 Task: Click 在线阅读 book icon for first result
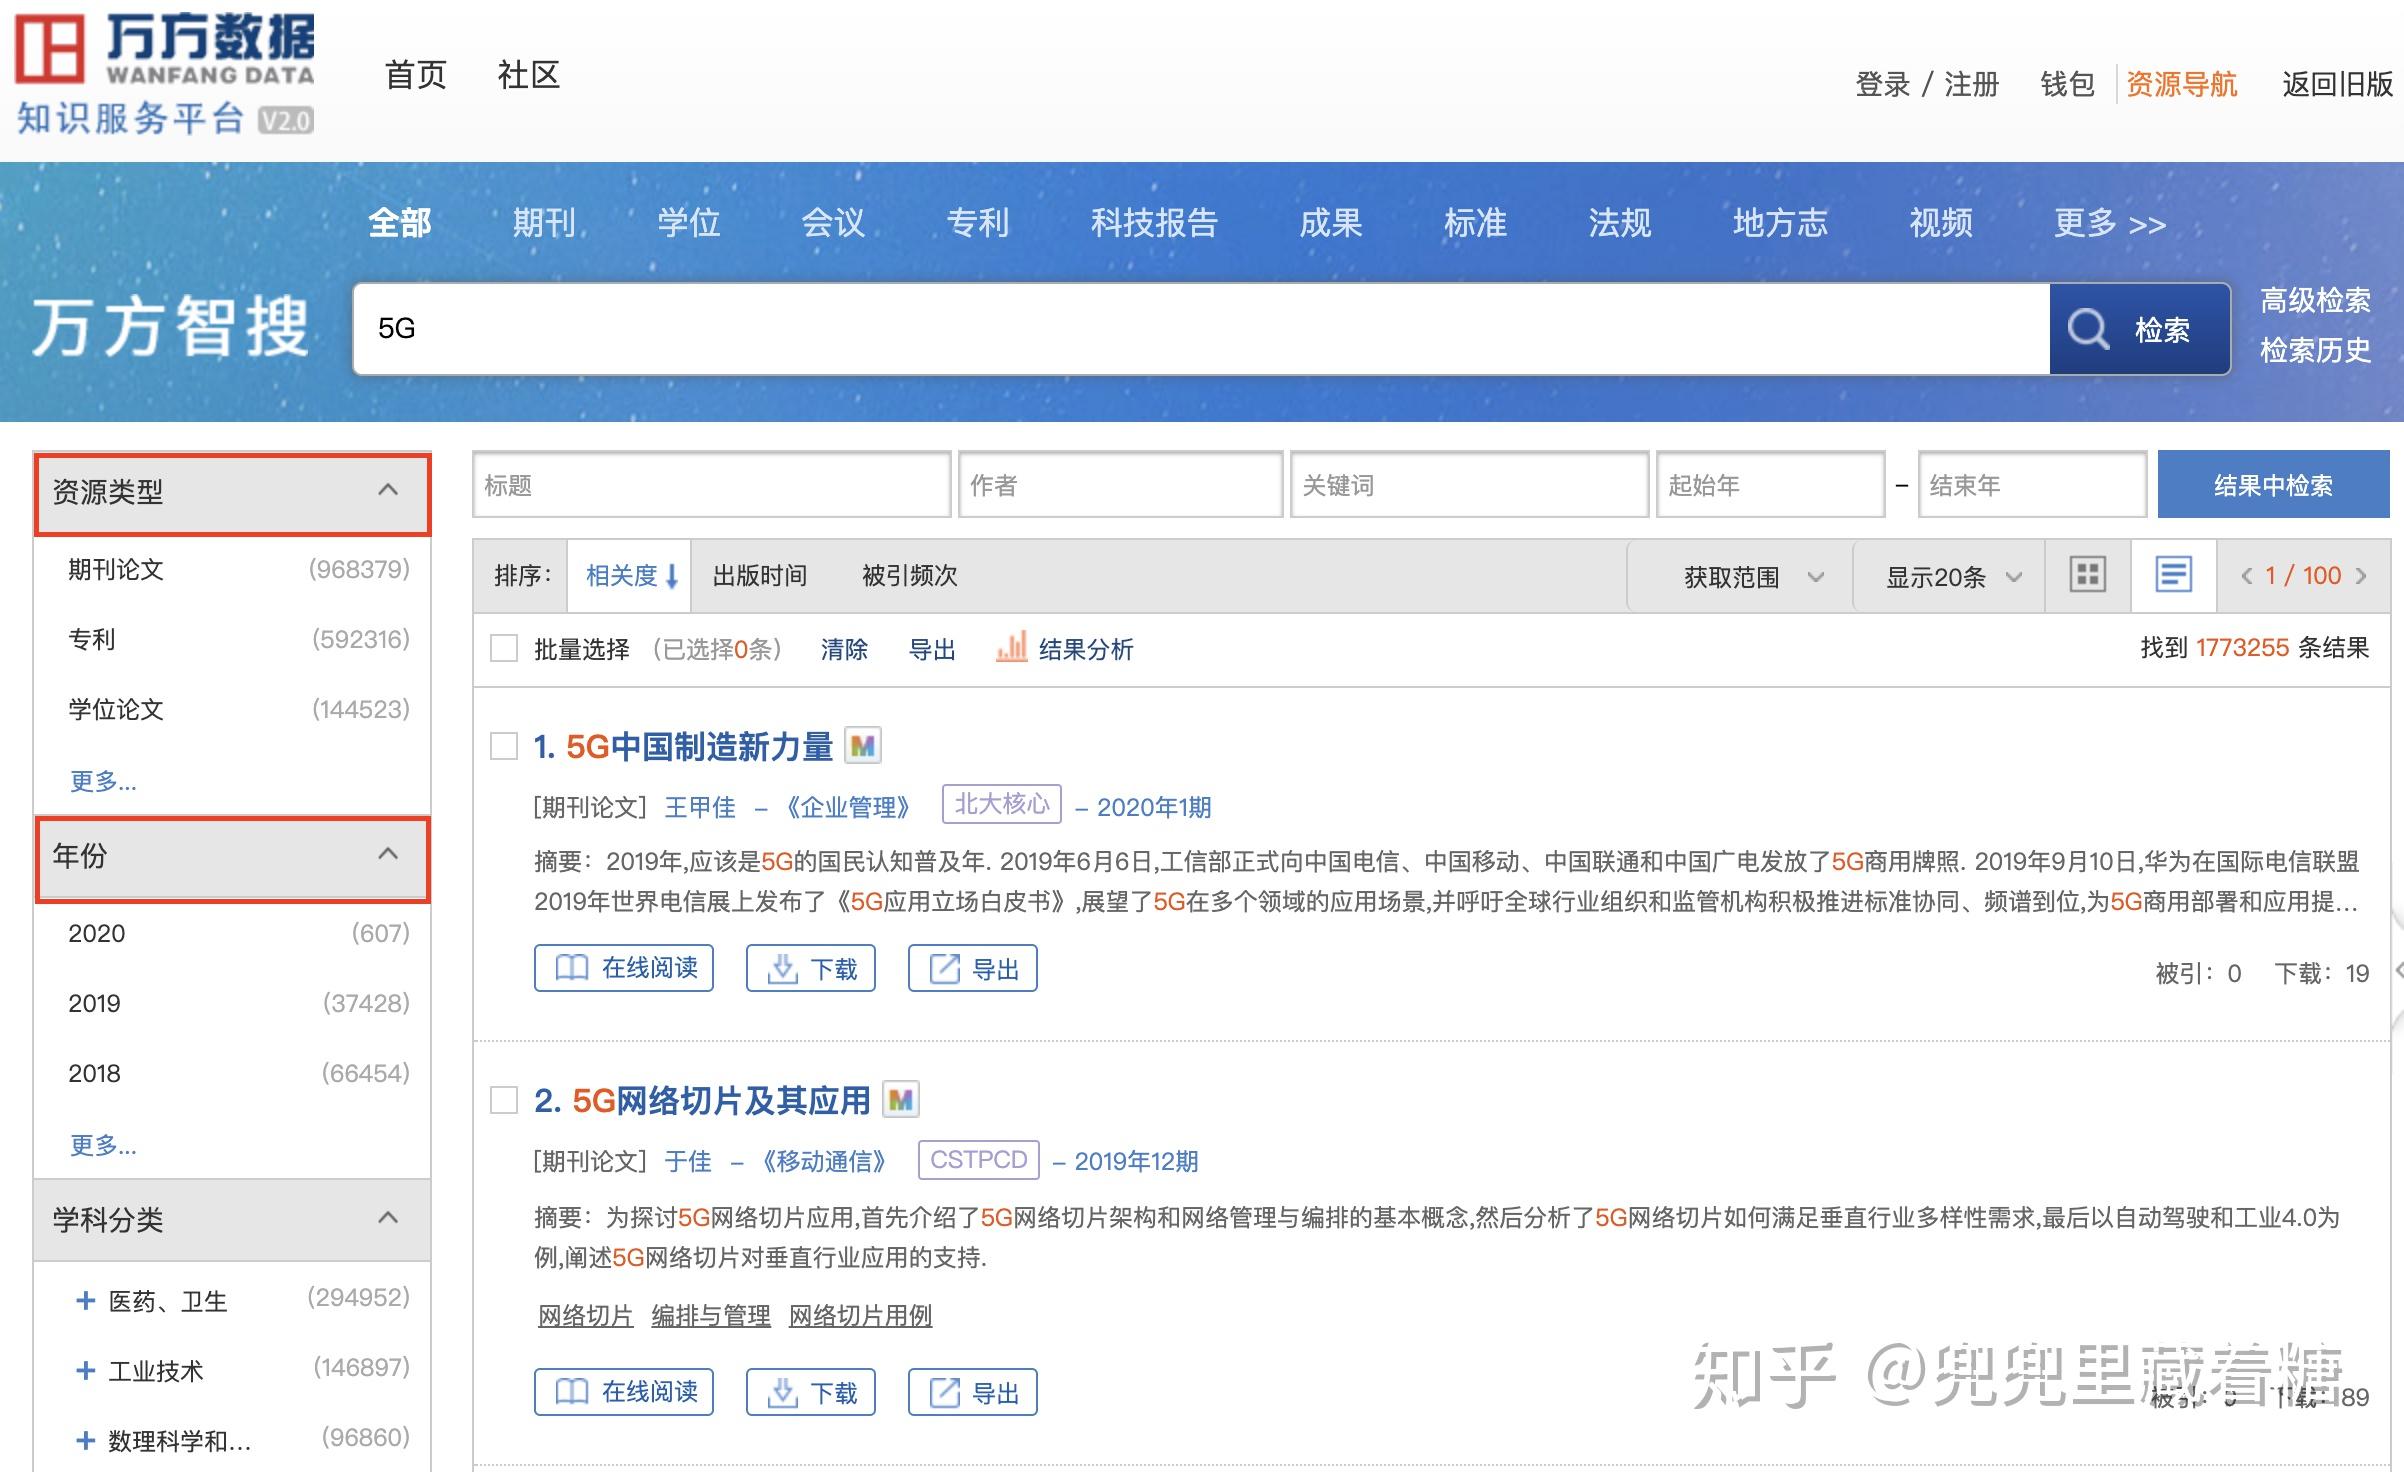click(x=572, y=968)
